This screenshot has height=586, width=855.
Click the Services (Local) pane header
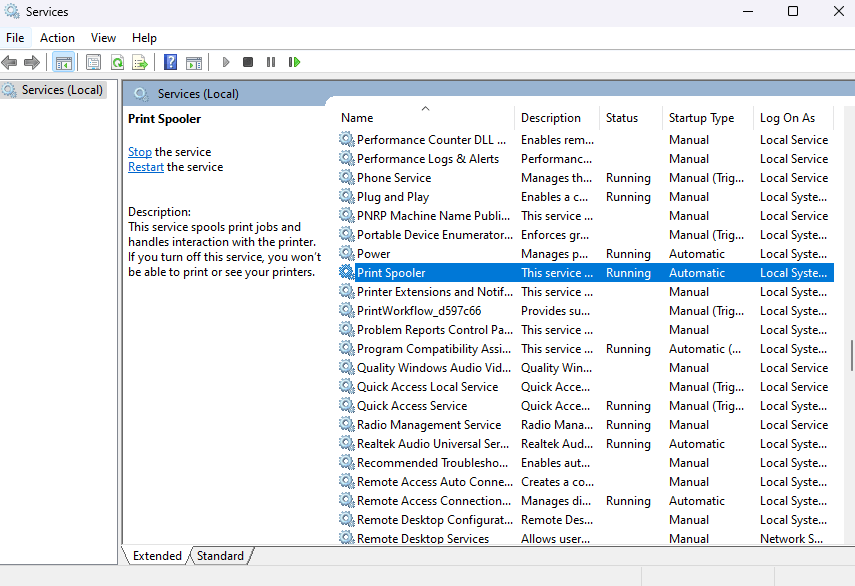[x=198, y=94]
